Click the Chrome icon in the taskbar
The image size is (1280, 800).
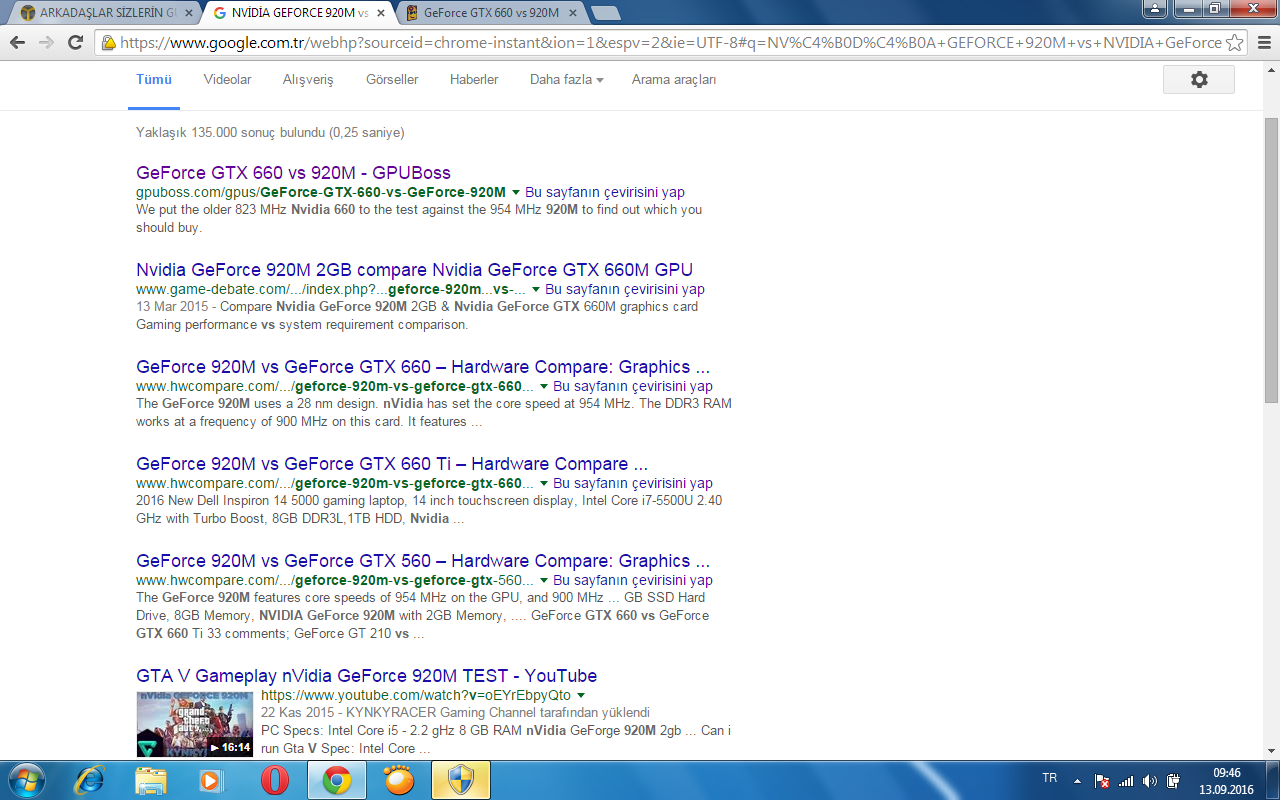[337, 780]
